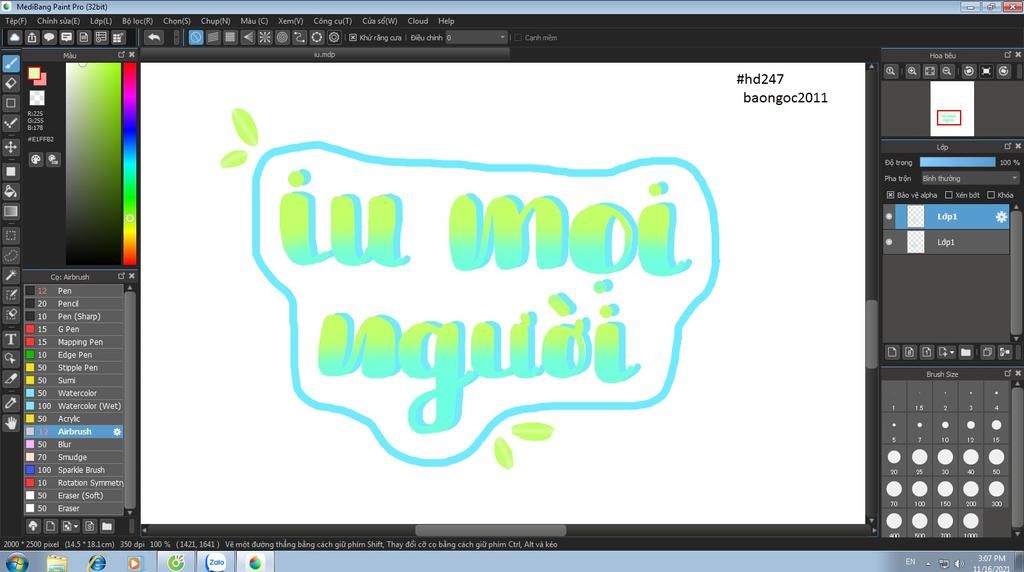The width and height of the screenshot is (1024, 572).
Task: Open the Lớp(L) menu
Action: click(x=101, y=21)
